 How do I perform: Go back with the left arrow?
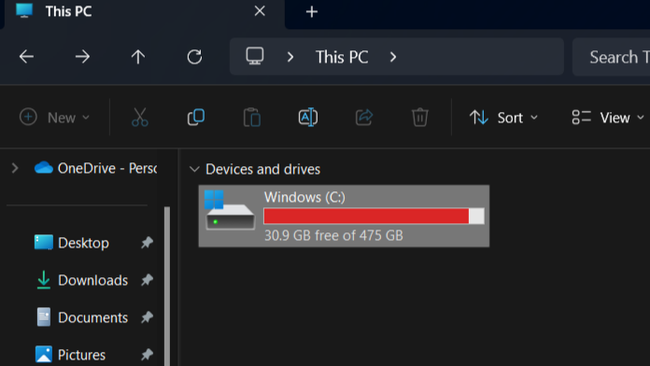coord(27,56)
